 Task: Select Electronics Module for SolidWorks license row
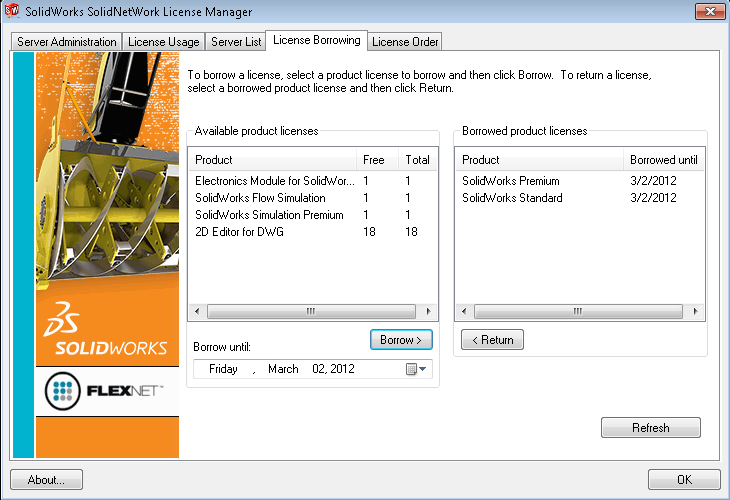[313, 181]
